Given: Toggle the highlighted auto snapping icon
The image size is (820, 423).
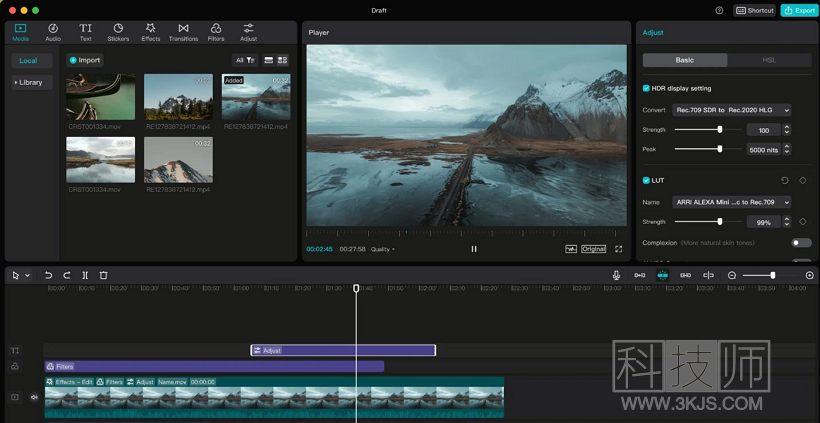Looking at the screenshot, I should 663,275.
